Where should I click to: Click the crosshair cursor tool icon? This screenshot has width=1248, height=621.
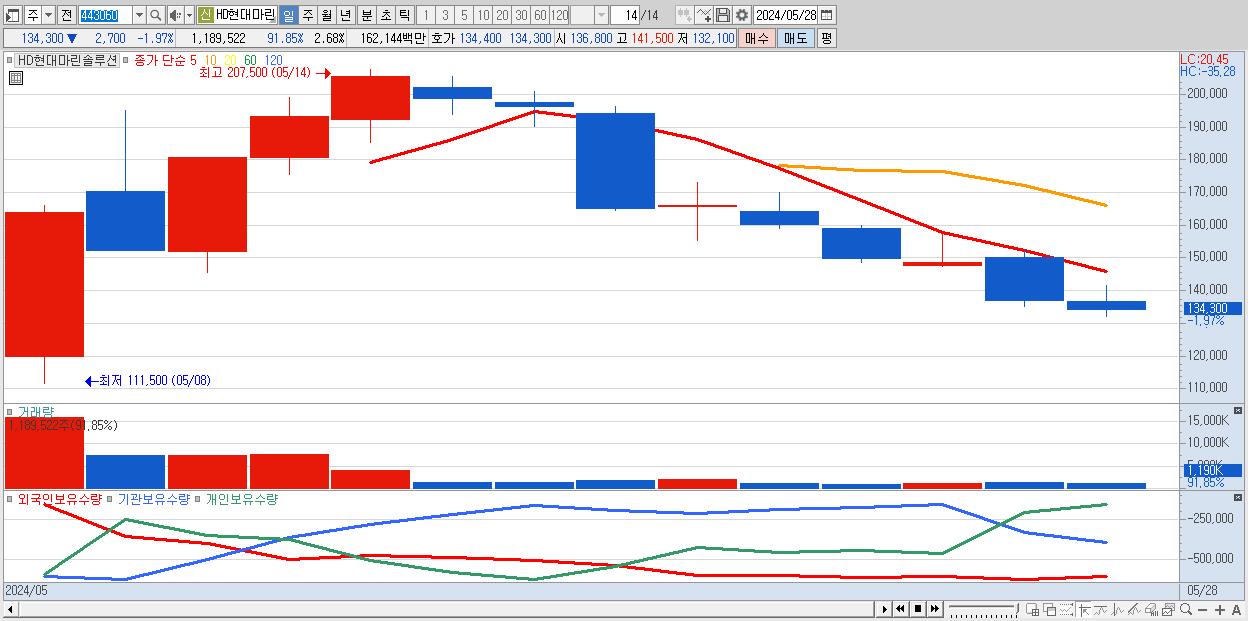(x=1084, y=609)
